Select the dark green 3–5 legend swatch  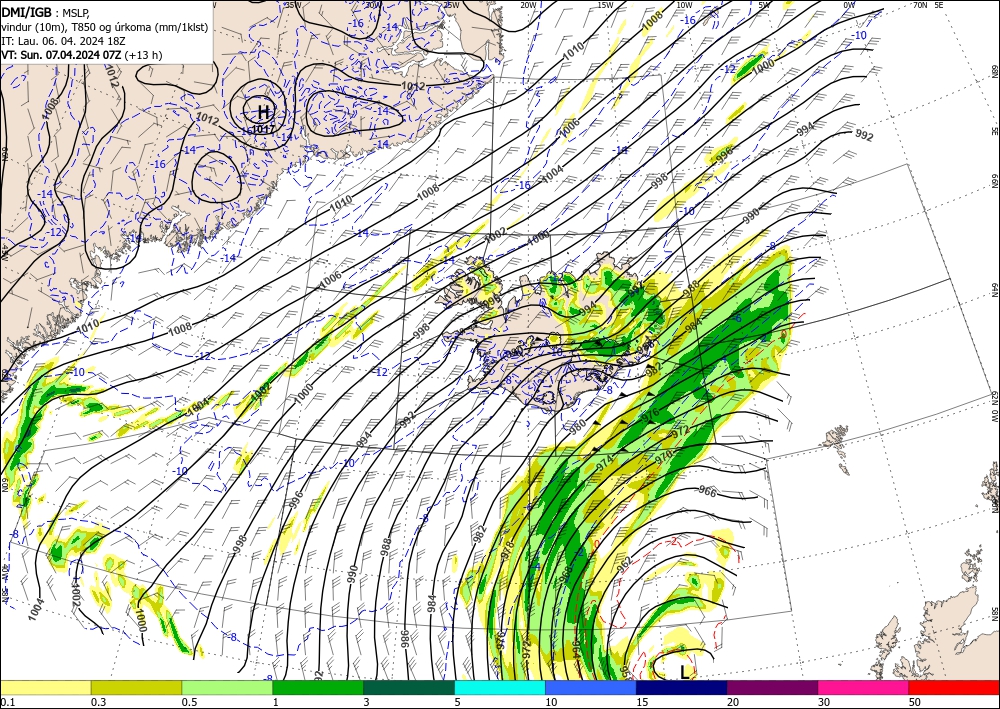click(409, 687)
